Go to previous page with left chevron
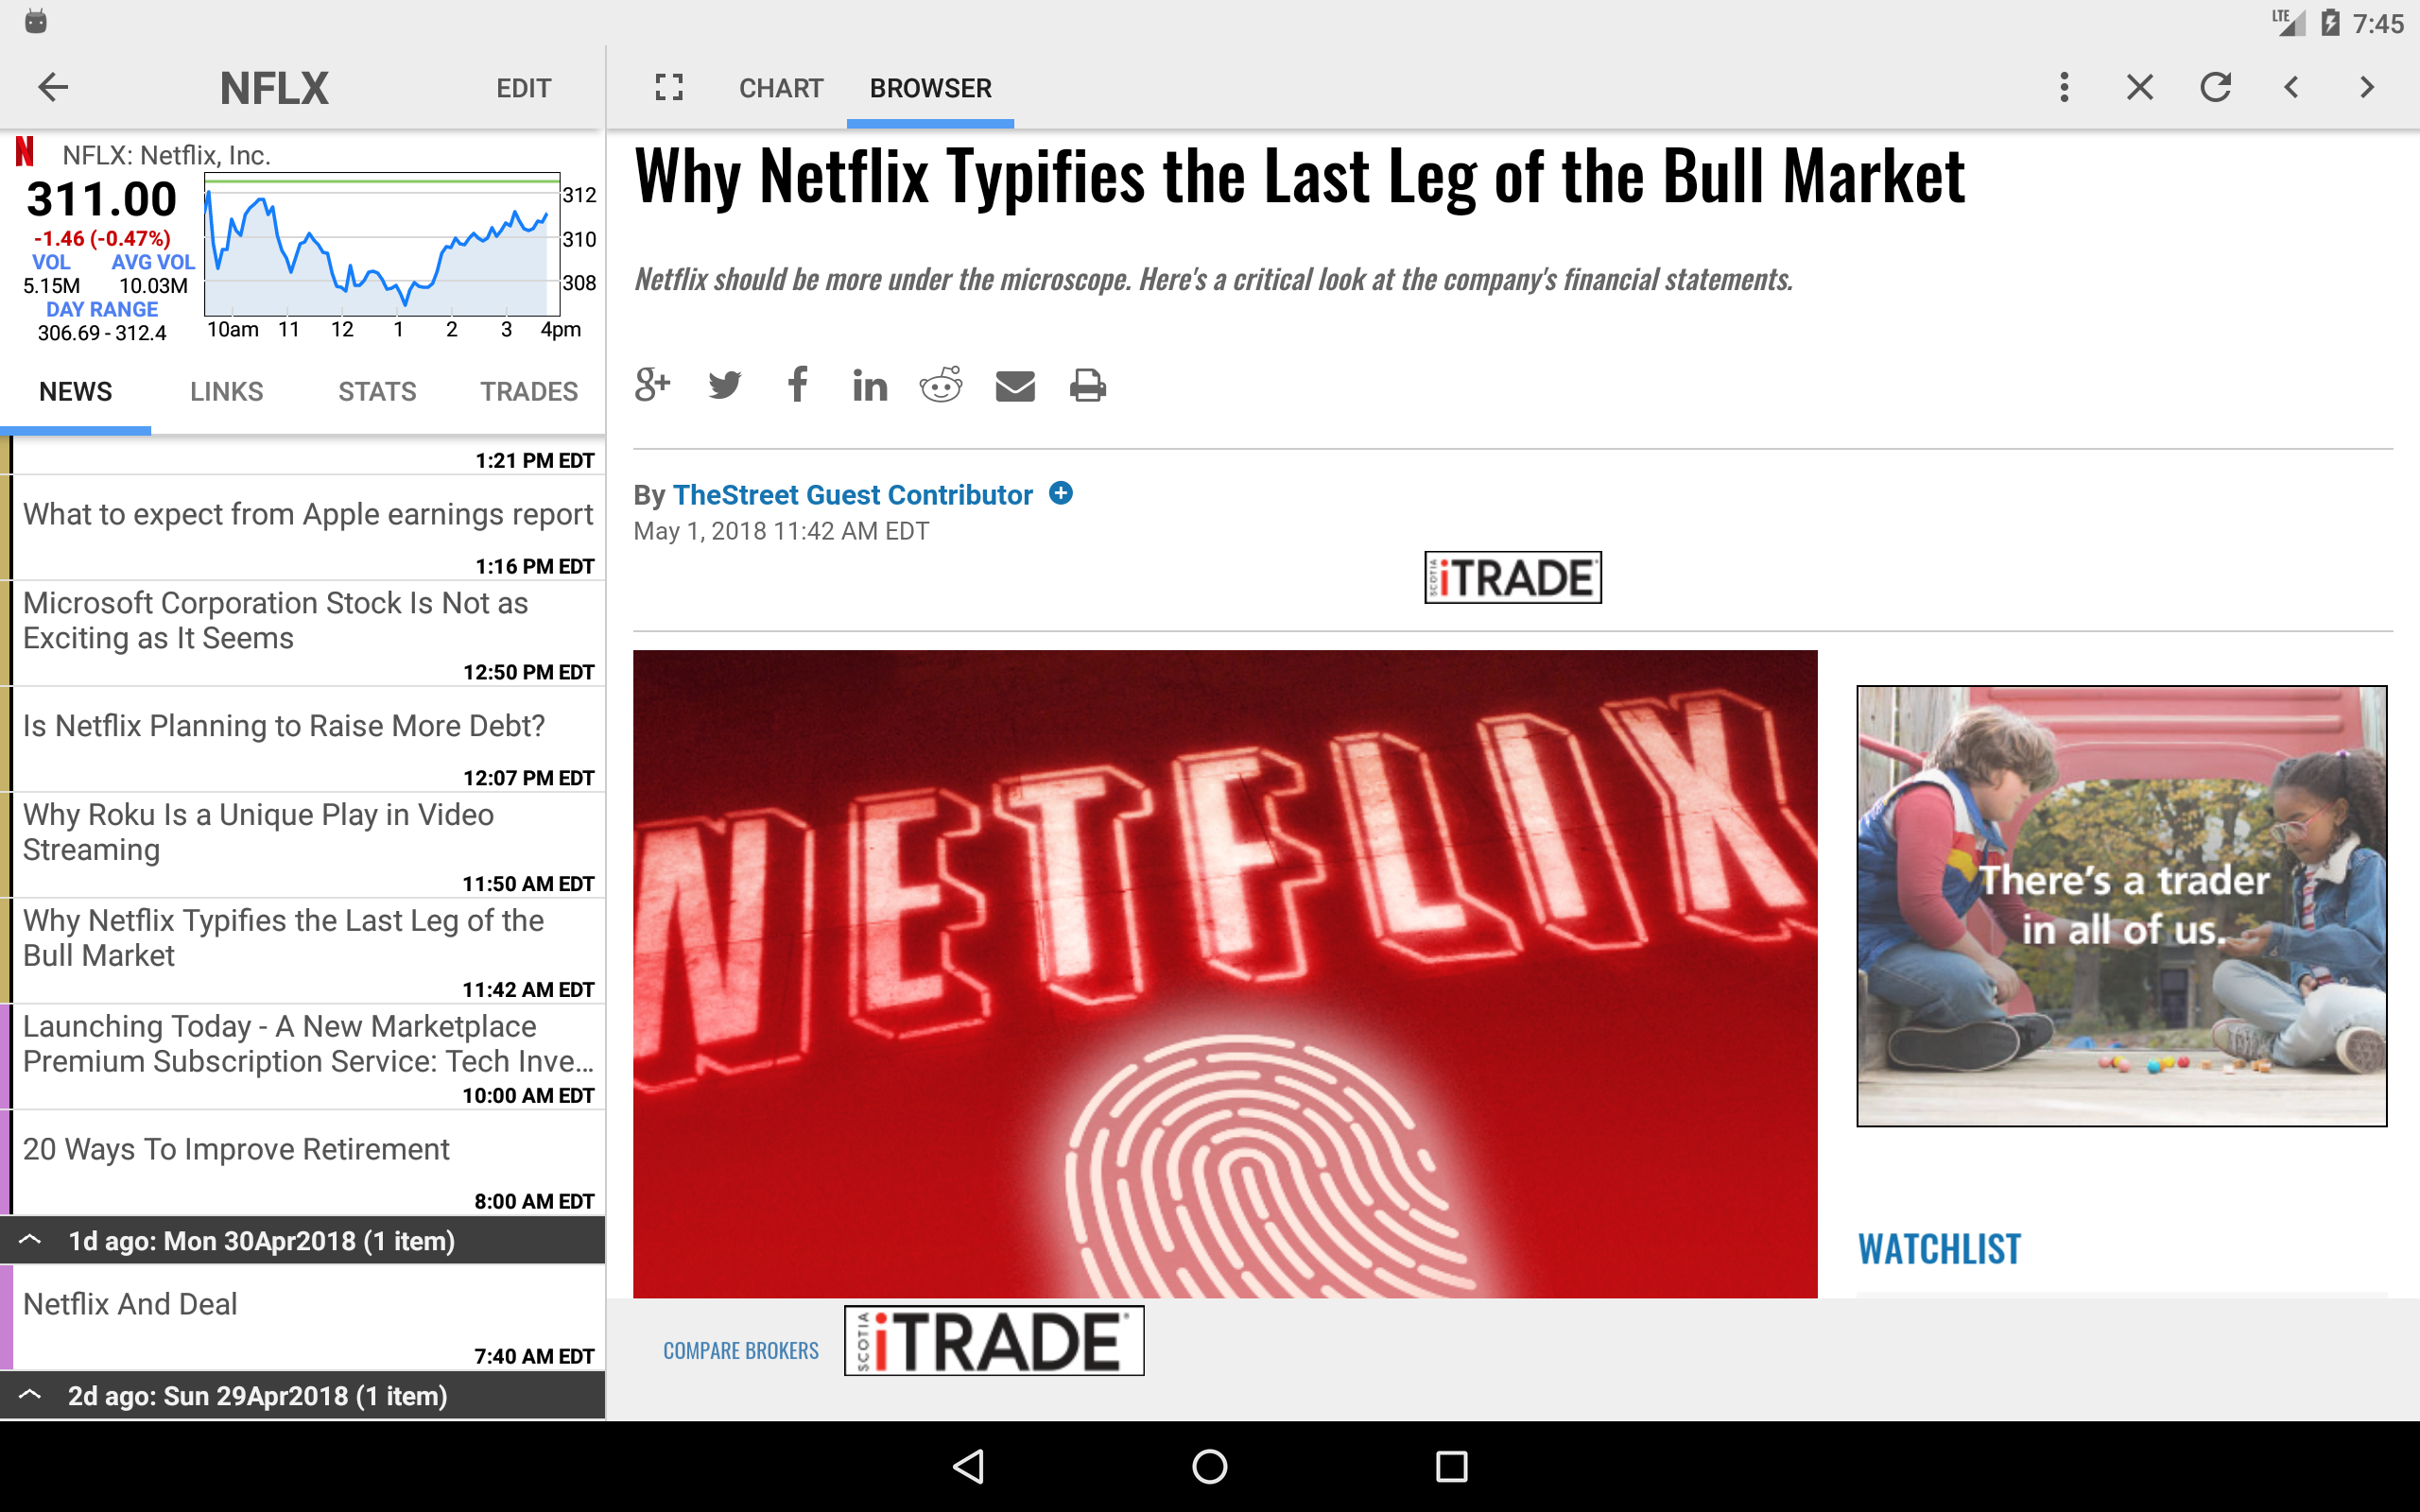This screenshot has height=1512, width=2420. 2291,87
